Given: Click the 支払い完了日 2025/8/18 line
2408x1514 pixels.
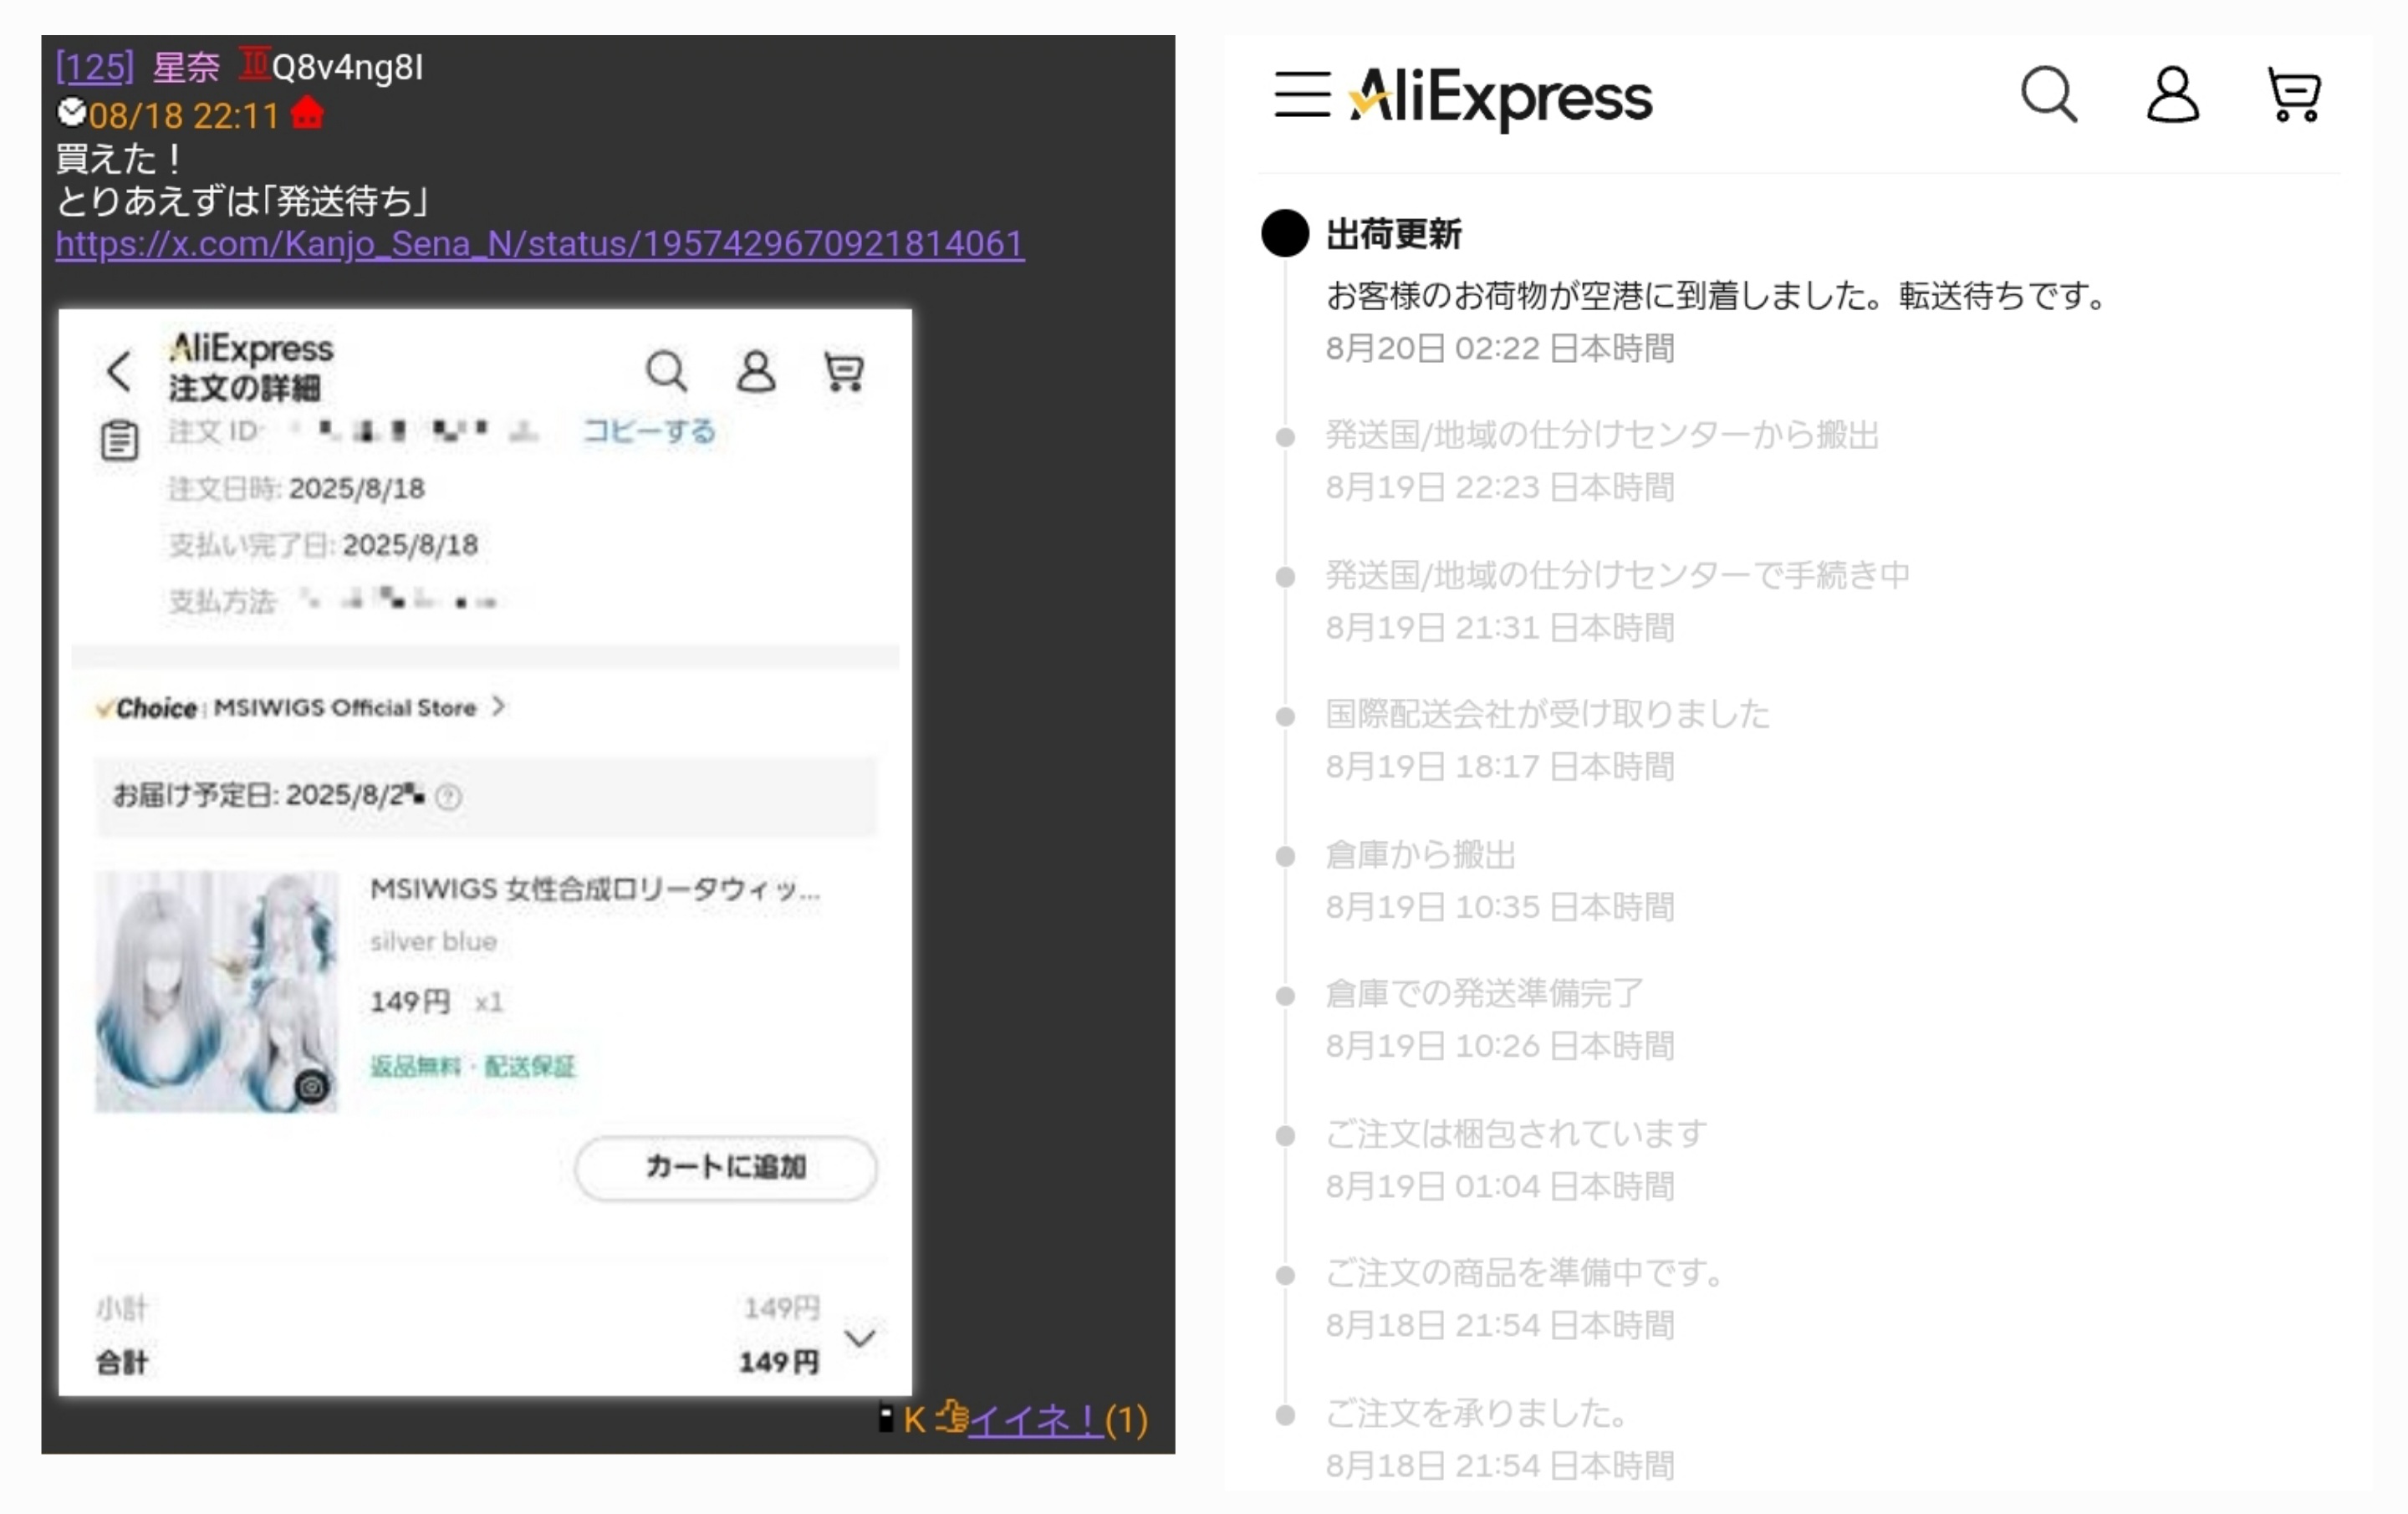Looking at the screenshot, I should 323,545.
